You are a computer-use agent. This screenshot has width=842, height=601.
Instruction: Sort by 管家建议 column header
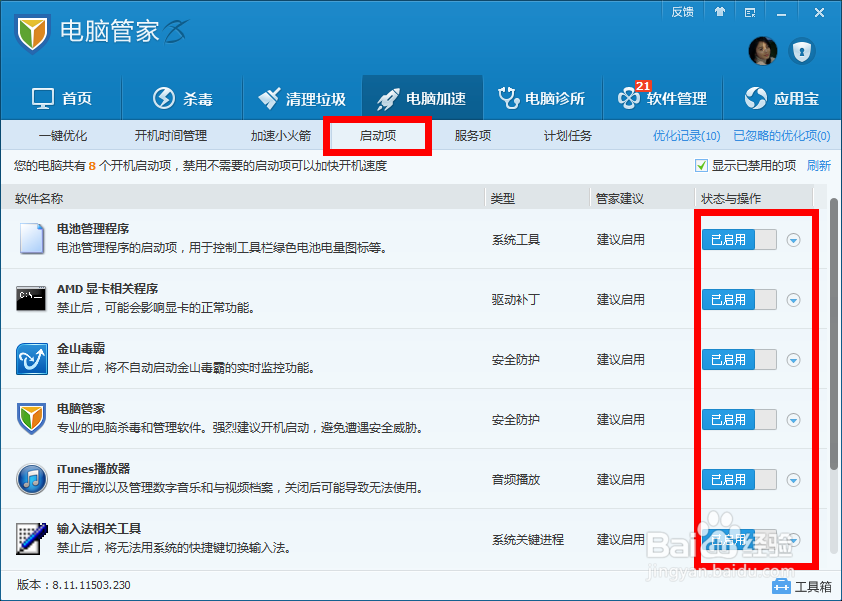620,199
